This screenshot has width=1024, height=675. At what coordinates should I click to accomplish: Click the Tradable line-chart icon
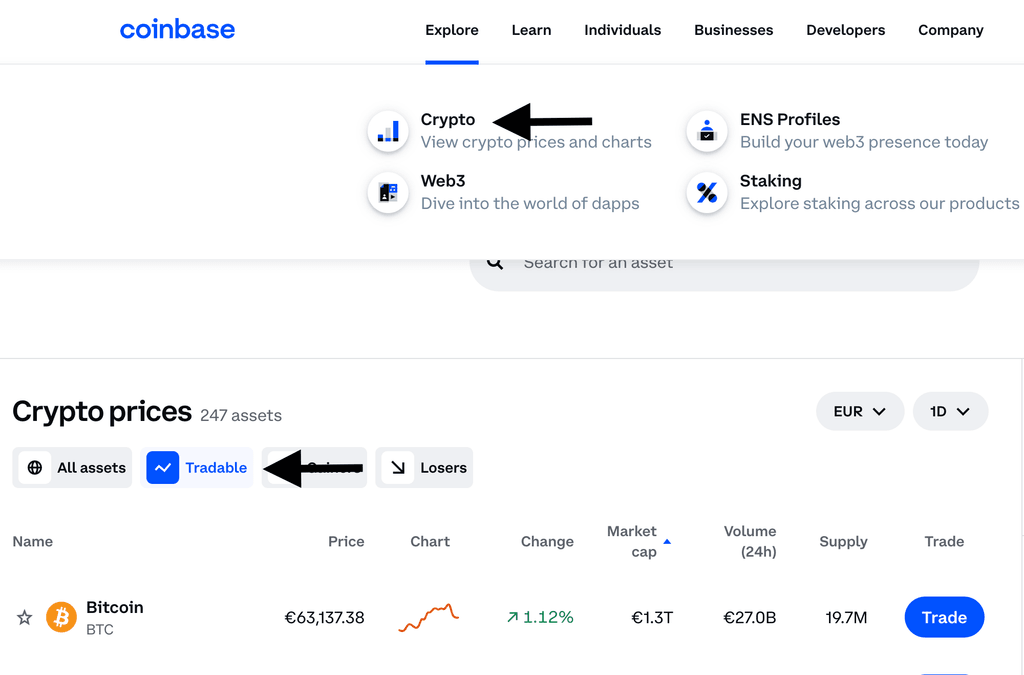click(162, 467)
